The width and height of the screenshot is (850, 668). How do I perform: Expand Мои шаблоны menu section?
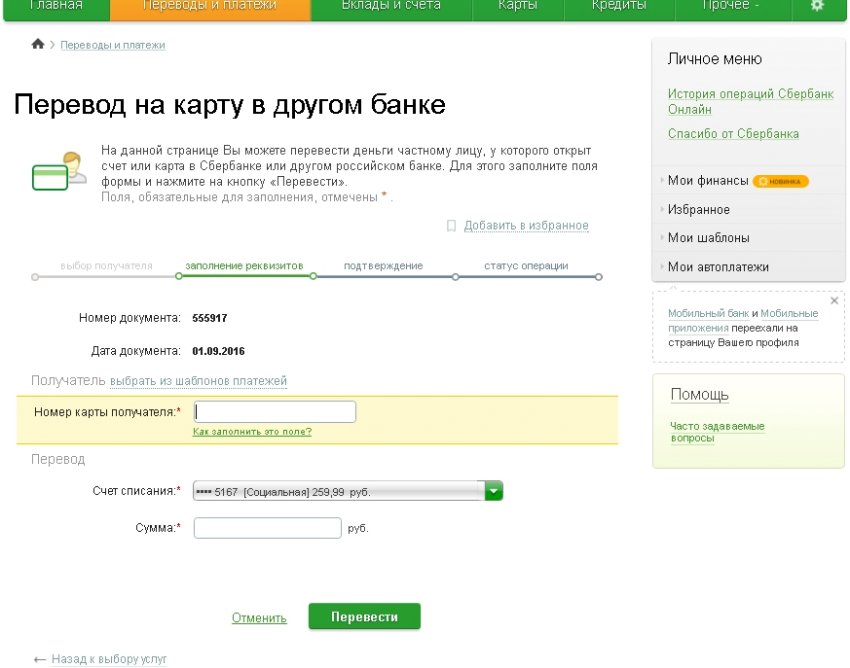[708, 238]
